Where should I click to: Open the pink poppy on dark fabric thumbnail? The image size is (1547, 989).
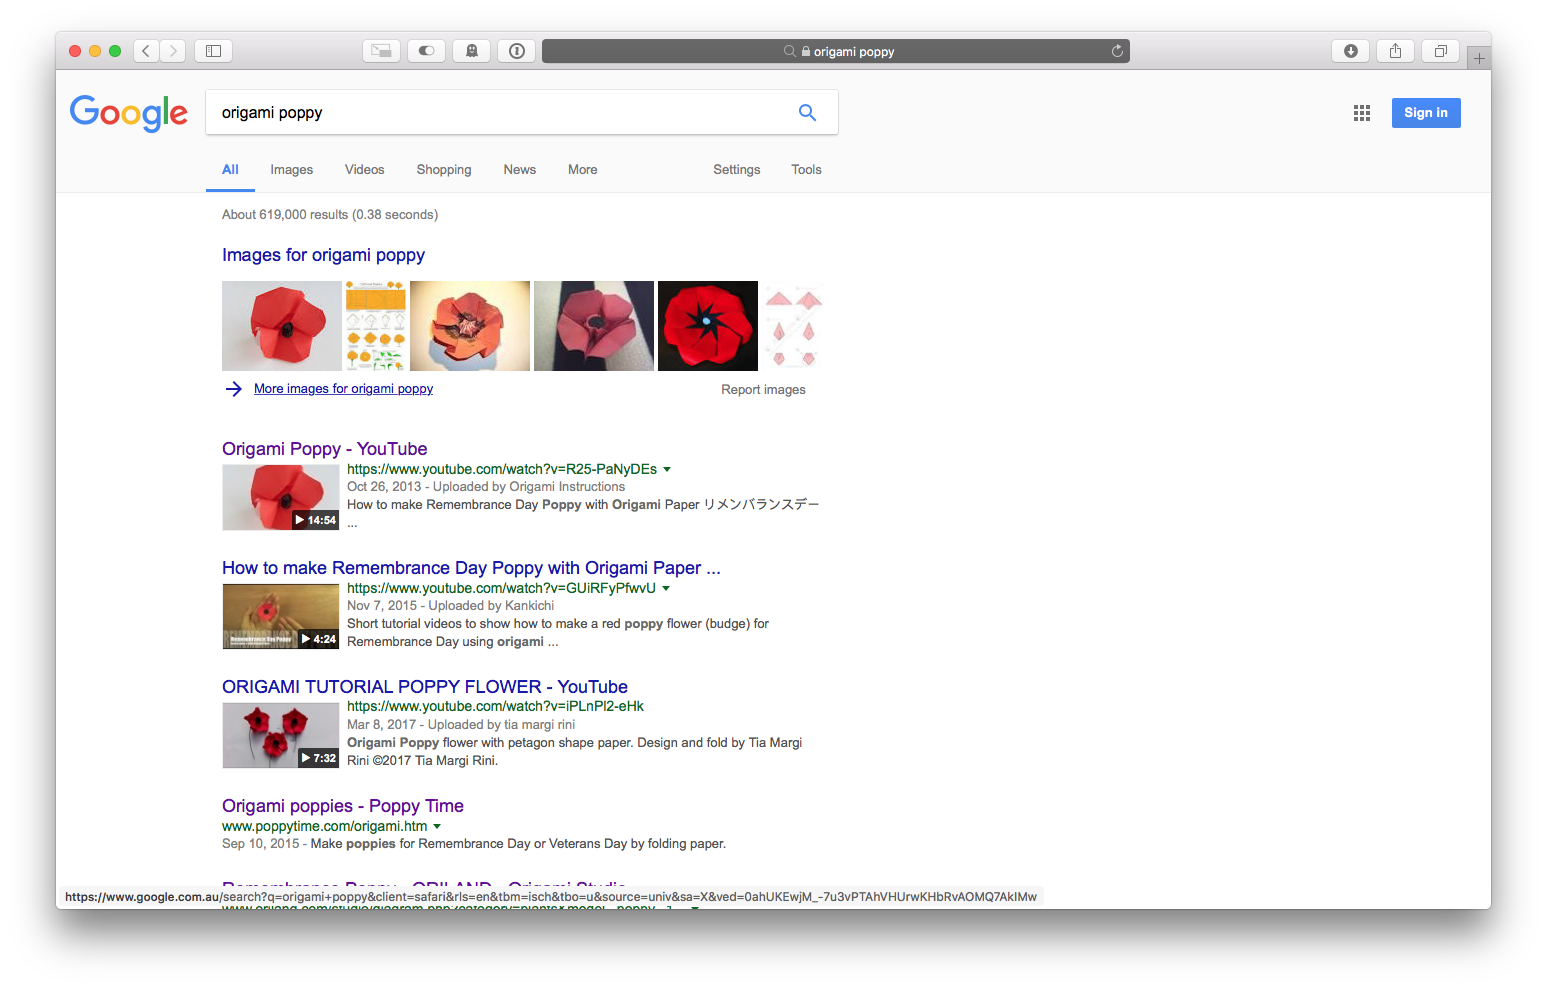click(x=594, y=326)
